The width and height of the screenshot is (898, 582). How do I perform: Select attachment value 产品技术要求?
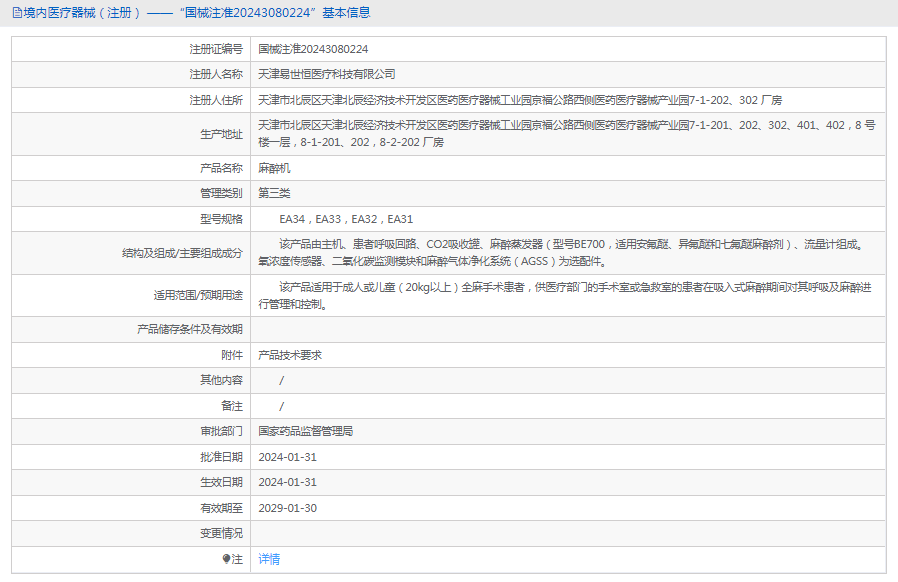tap(290, 355)
